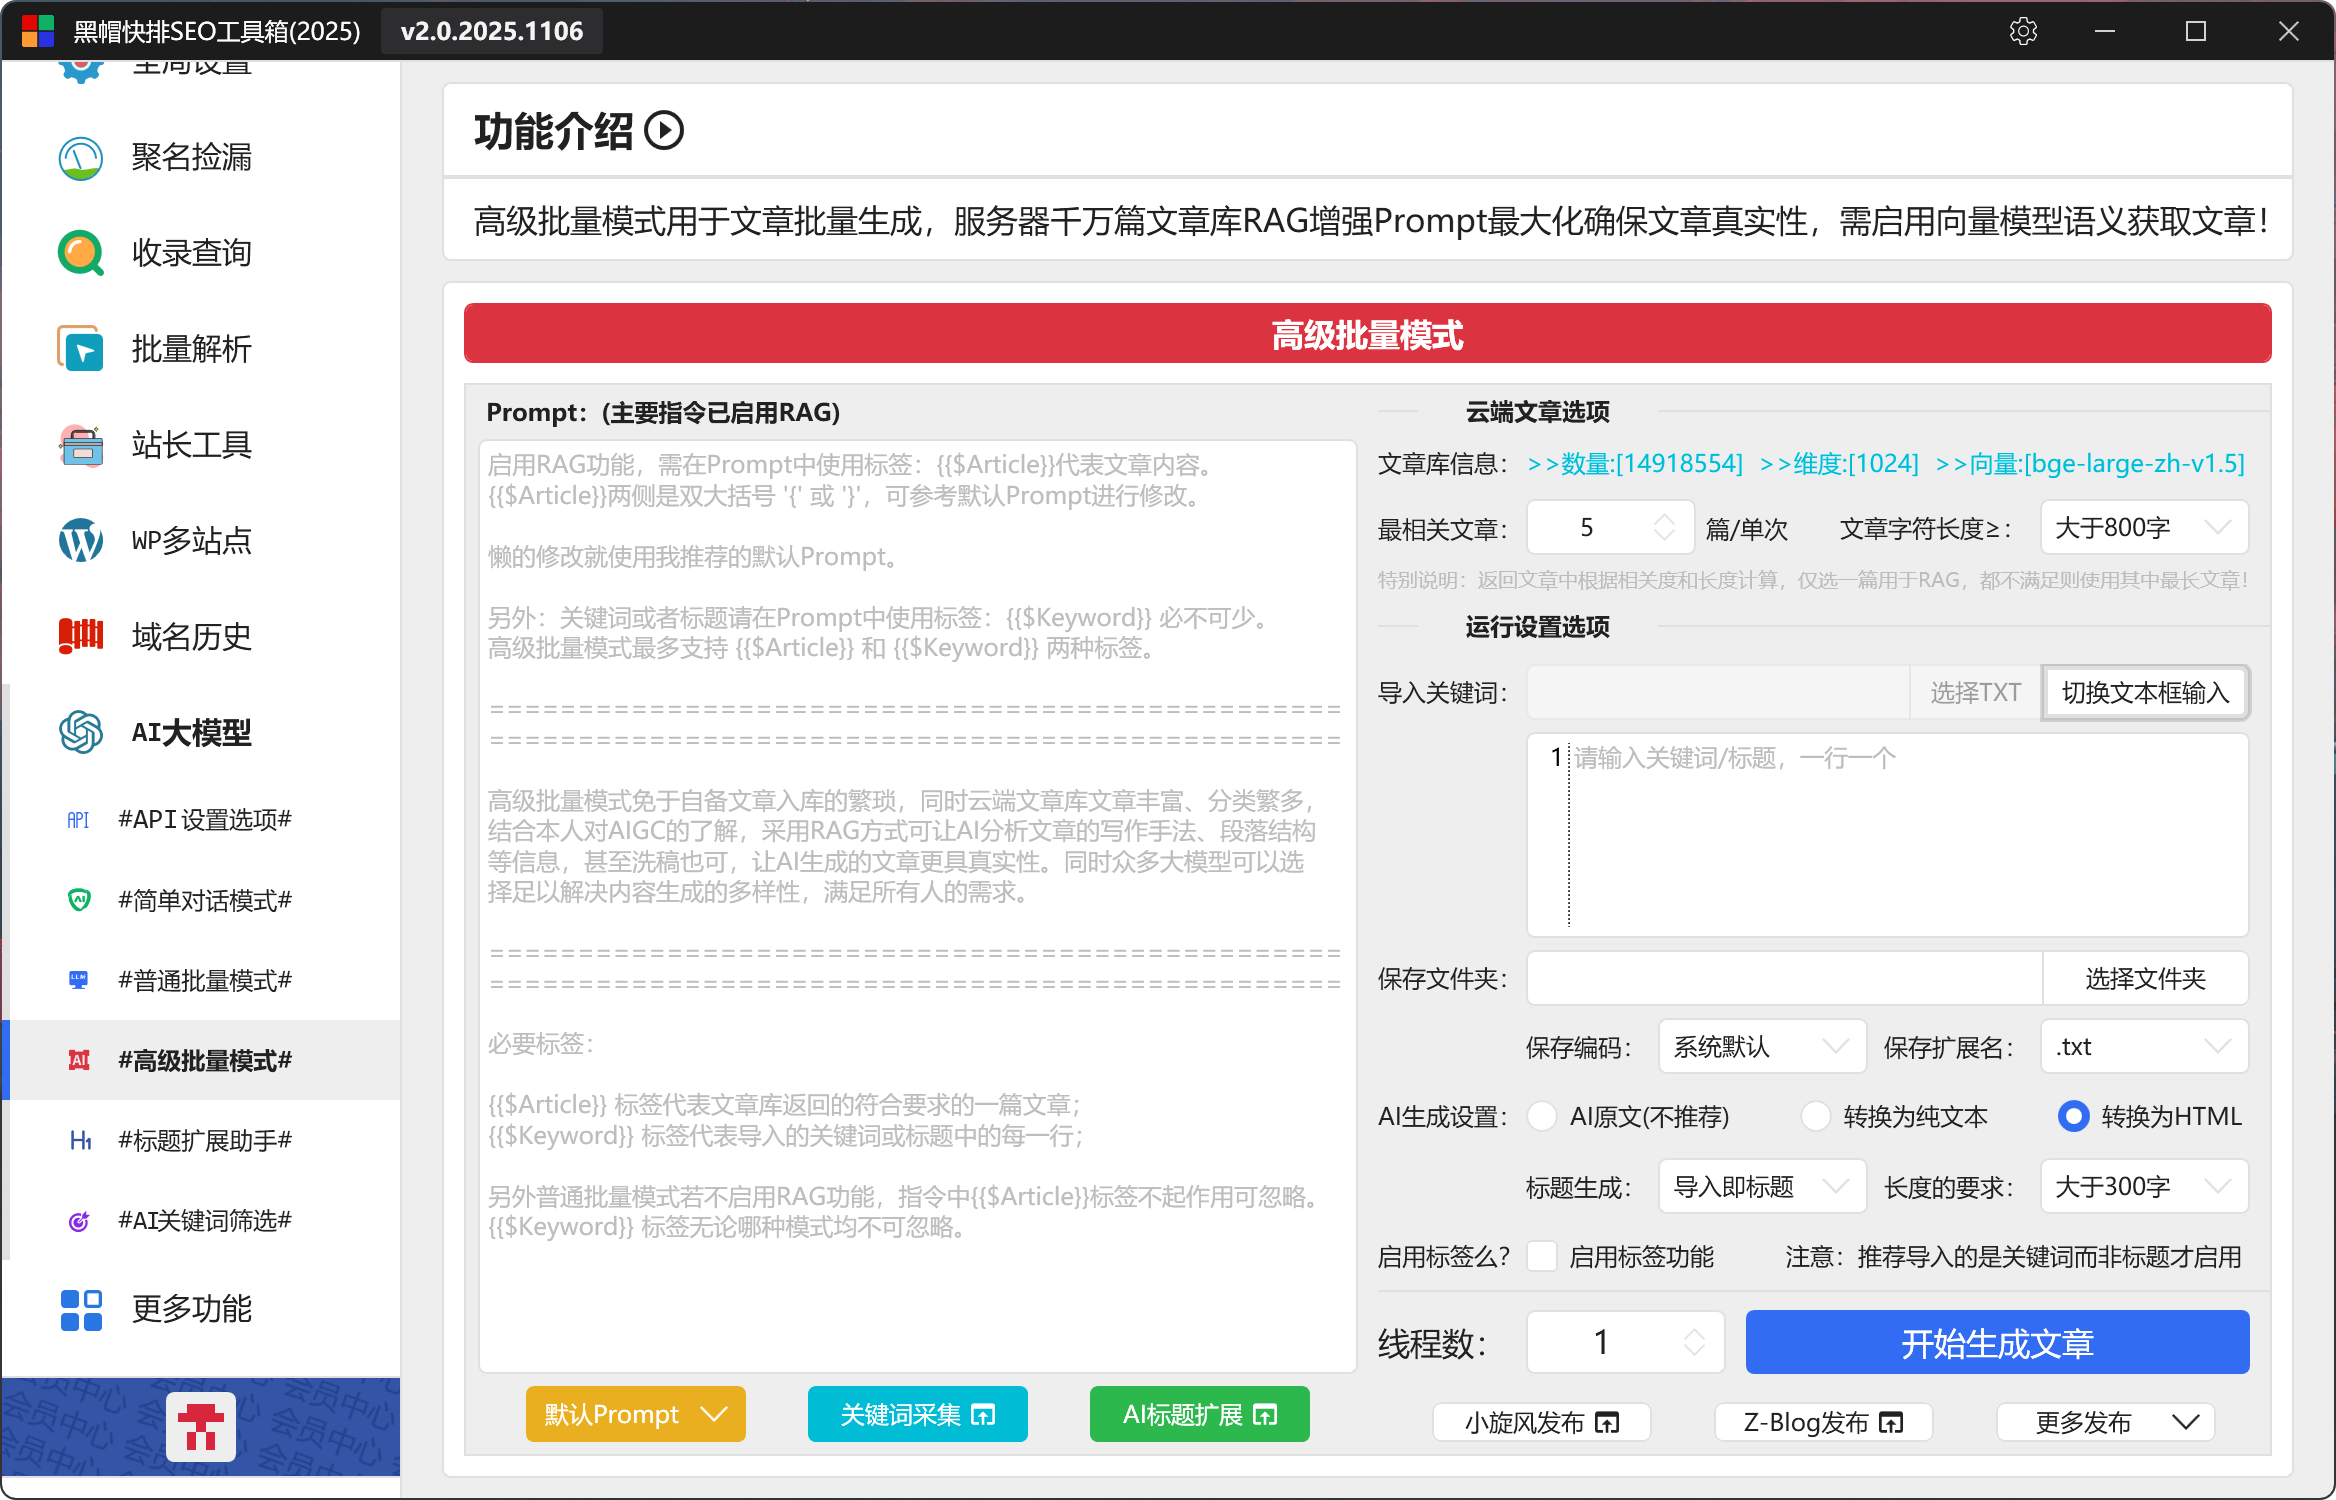Open 保存编码 系统默认 dropdown
The height and width of the screenshot is (1500, 2336).
click(x=1761, y=1047)
